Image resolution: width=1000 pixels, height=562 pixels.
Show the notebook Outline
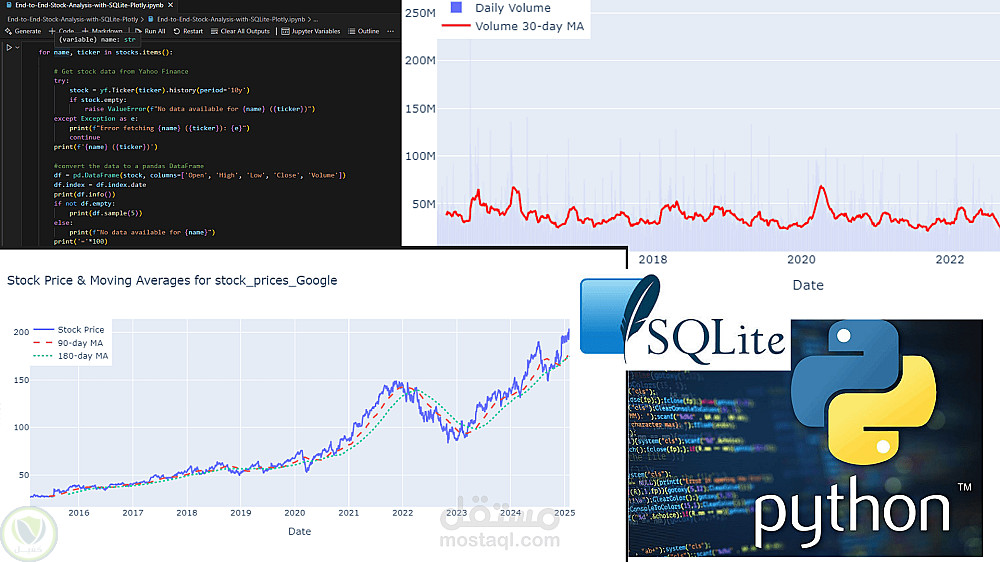pos(364,31)
